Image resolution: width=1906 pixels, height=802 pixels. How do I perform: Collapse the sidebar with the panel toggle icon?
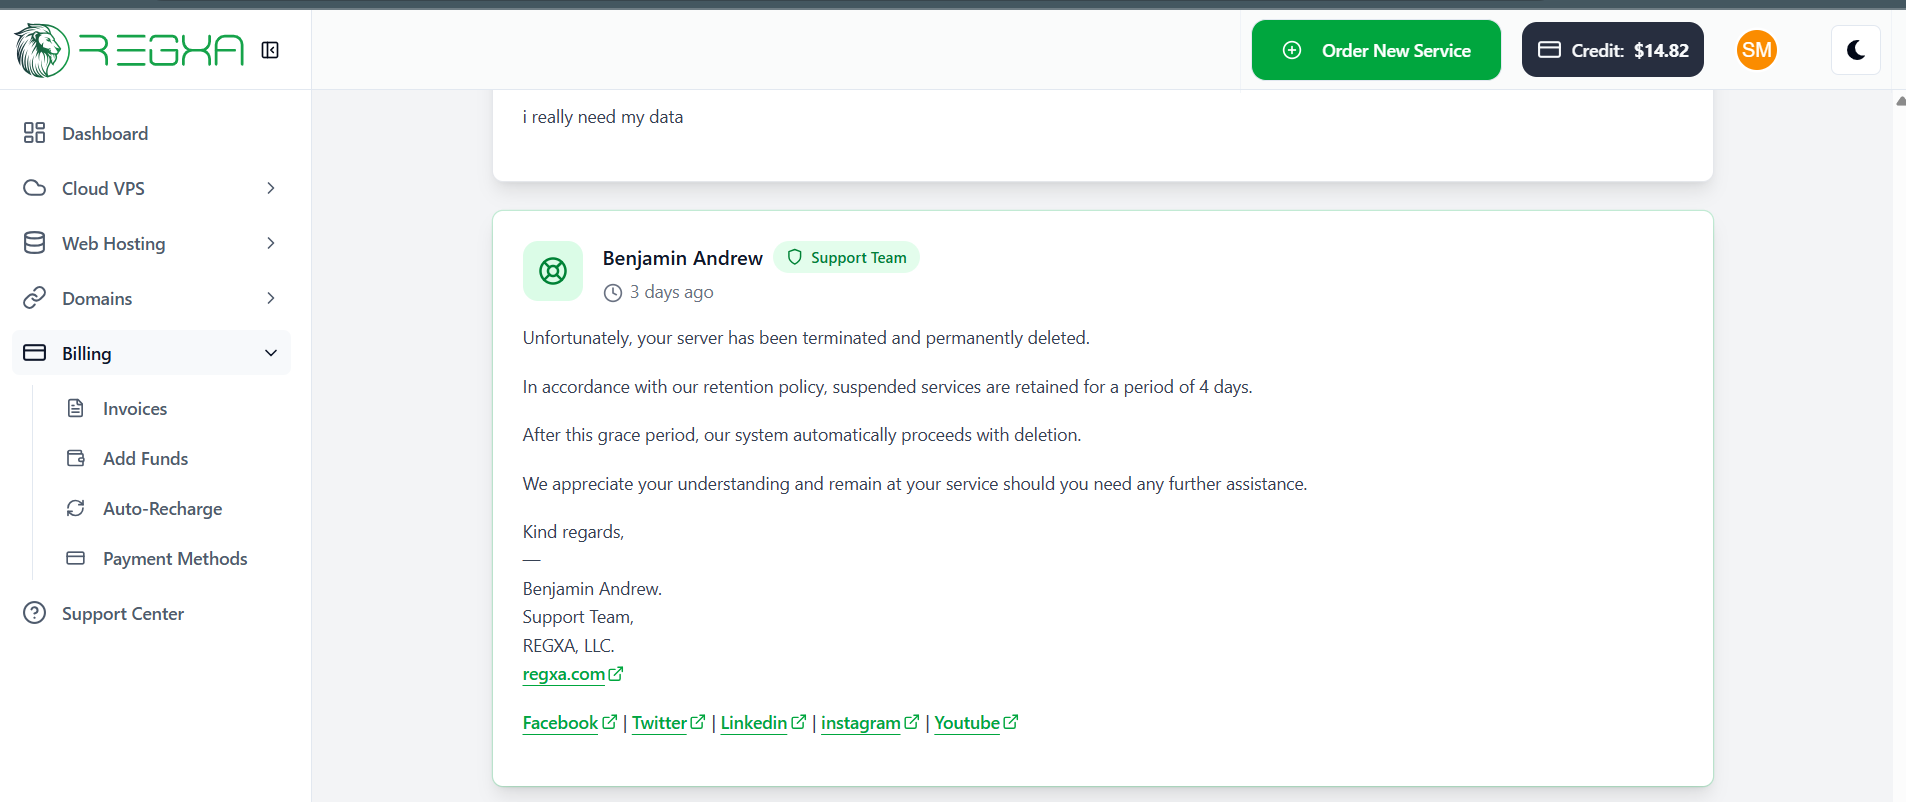click(270, 50)
